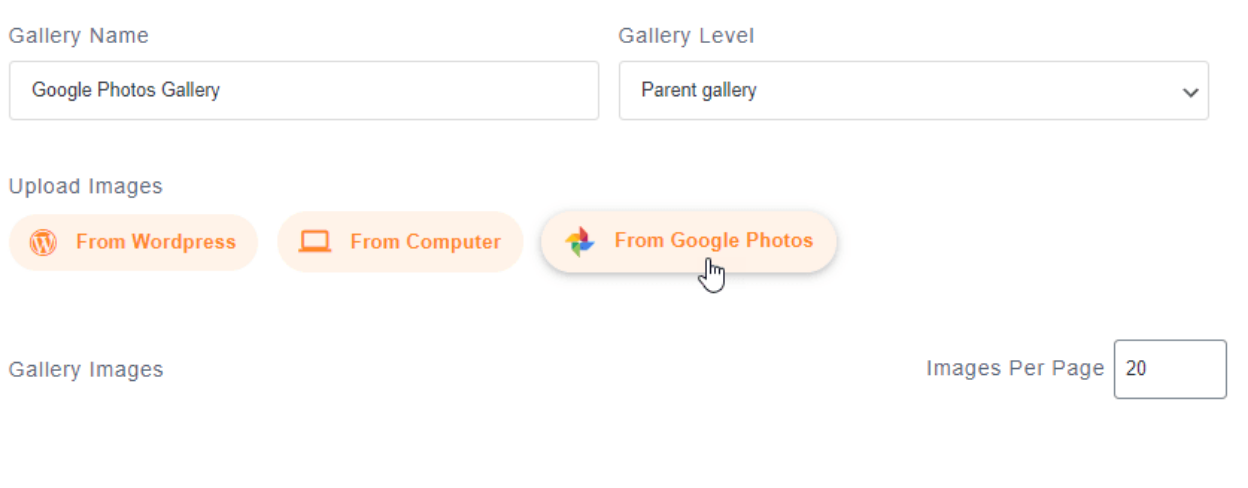Screen dimensions: 1248x488
Task: Click the Upload Images heading
Action: click(x=86, y=186)
